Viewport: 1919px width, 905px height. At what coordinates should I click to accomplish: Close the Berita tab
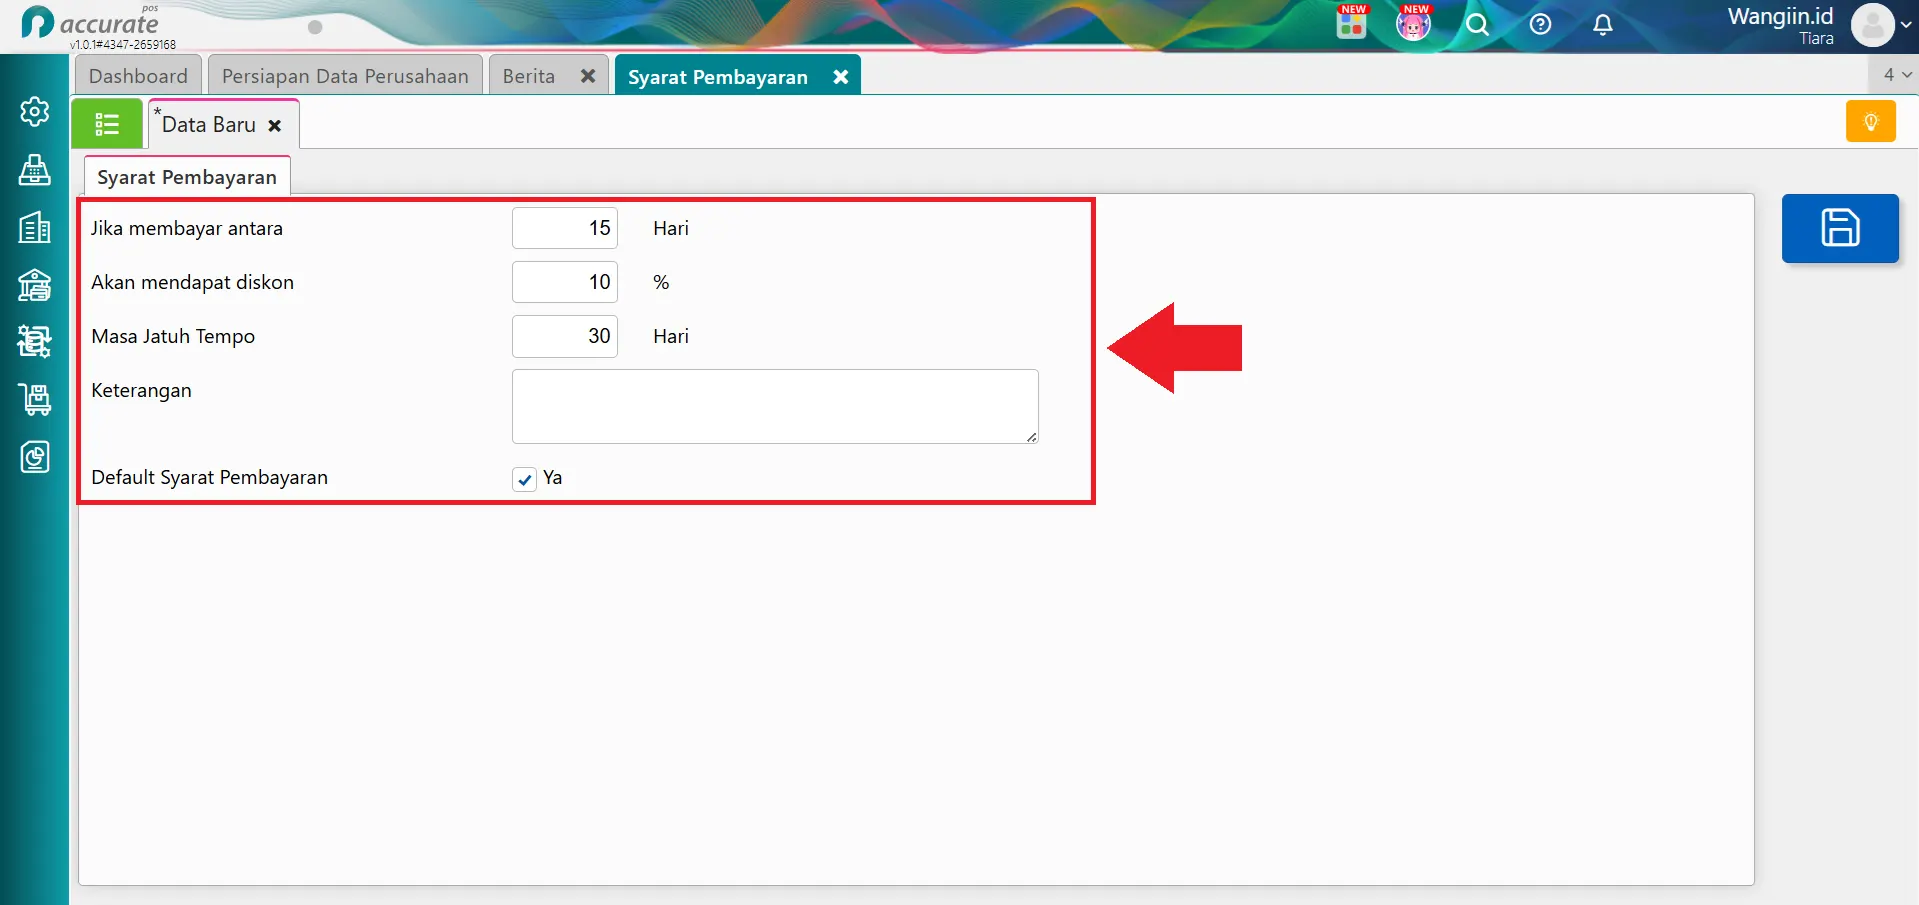pos(588,76)
